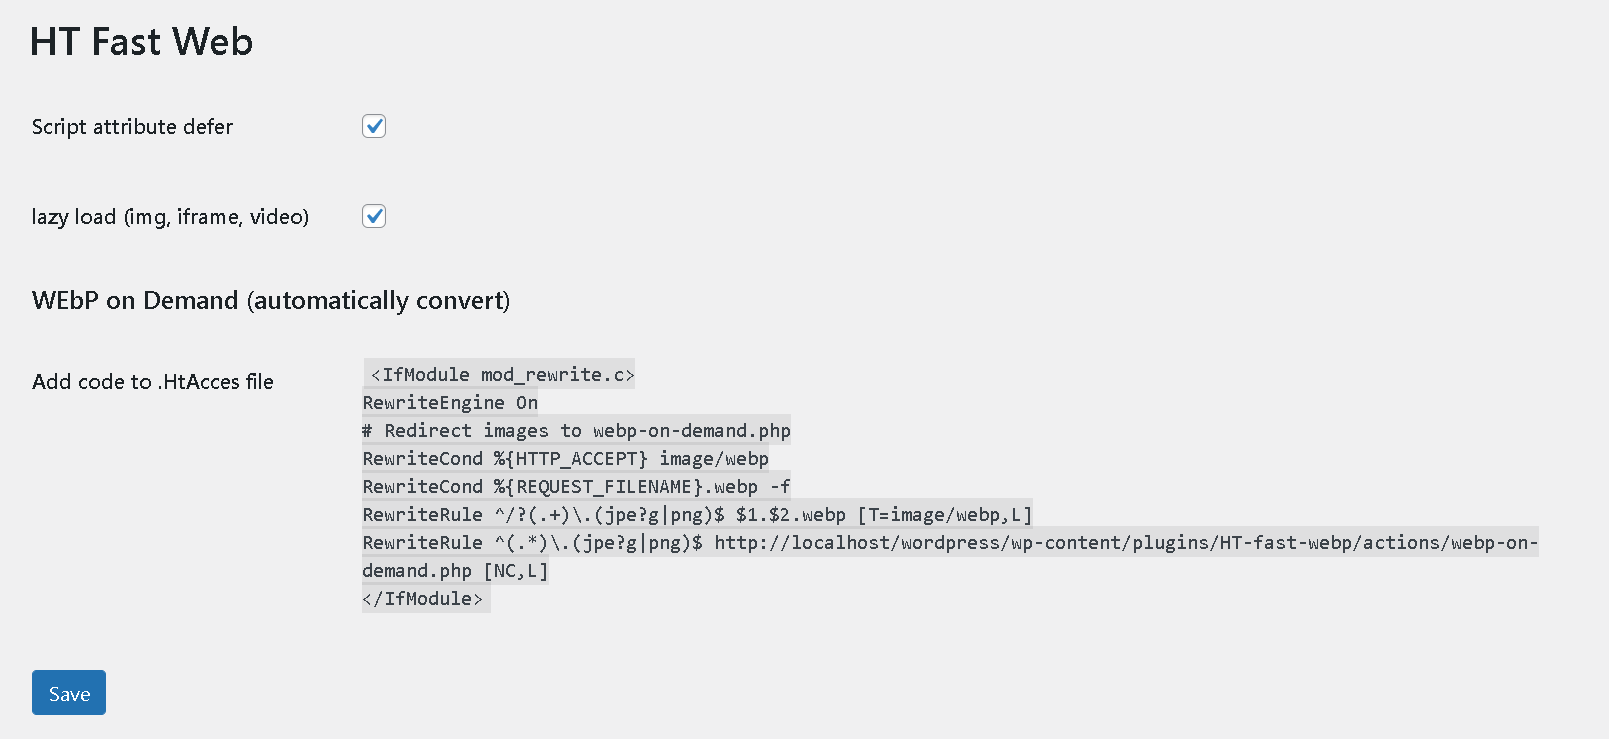Uncheck the Script attribute defer checkbox
The width and height of the screenshot is (1609, 739).
point(374,126)
